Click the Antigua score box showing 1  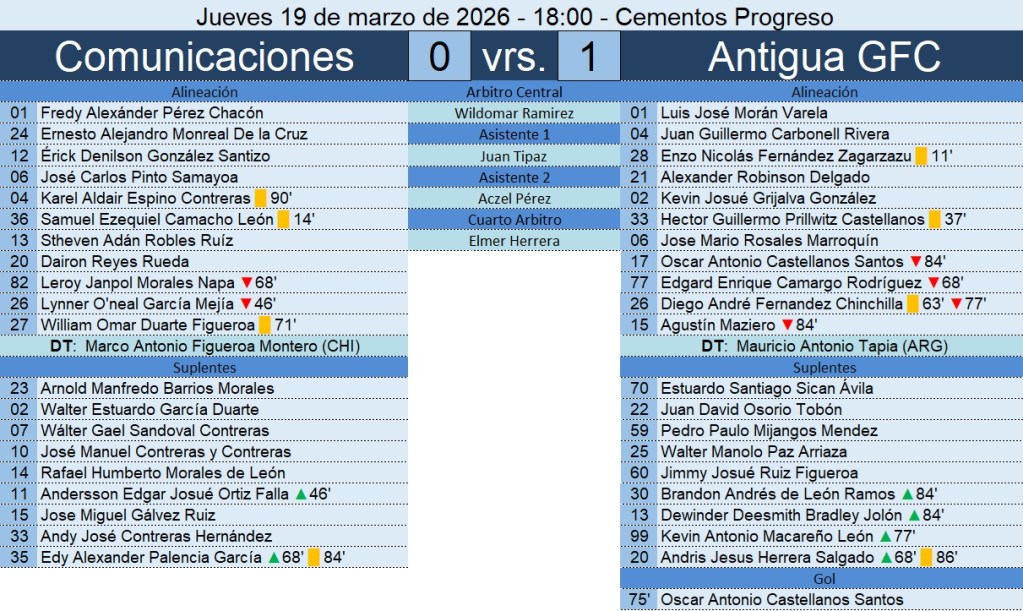pyautogui.click(x=588, y=57)
